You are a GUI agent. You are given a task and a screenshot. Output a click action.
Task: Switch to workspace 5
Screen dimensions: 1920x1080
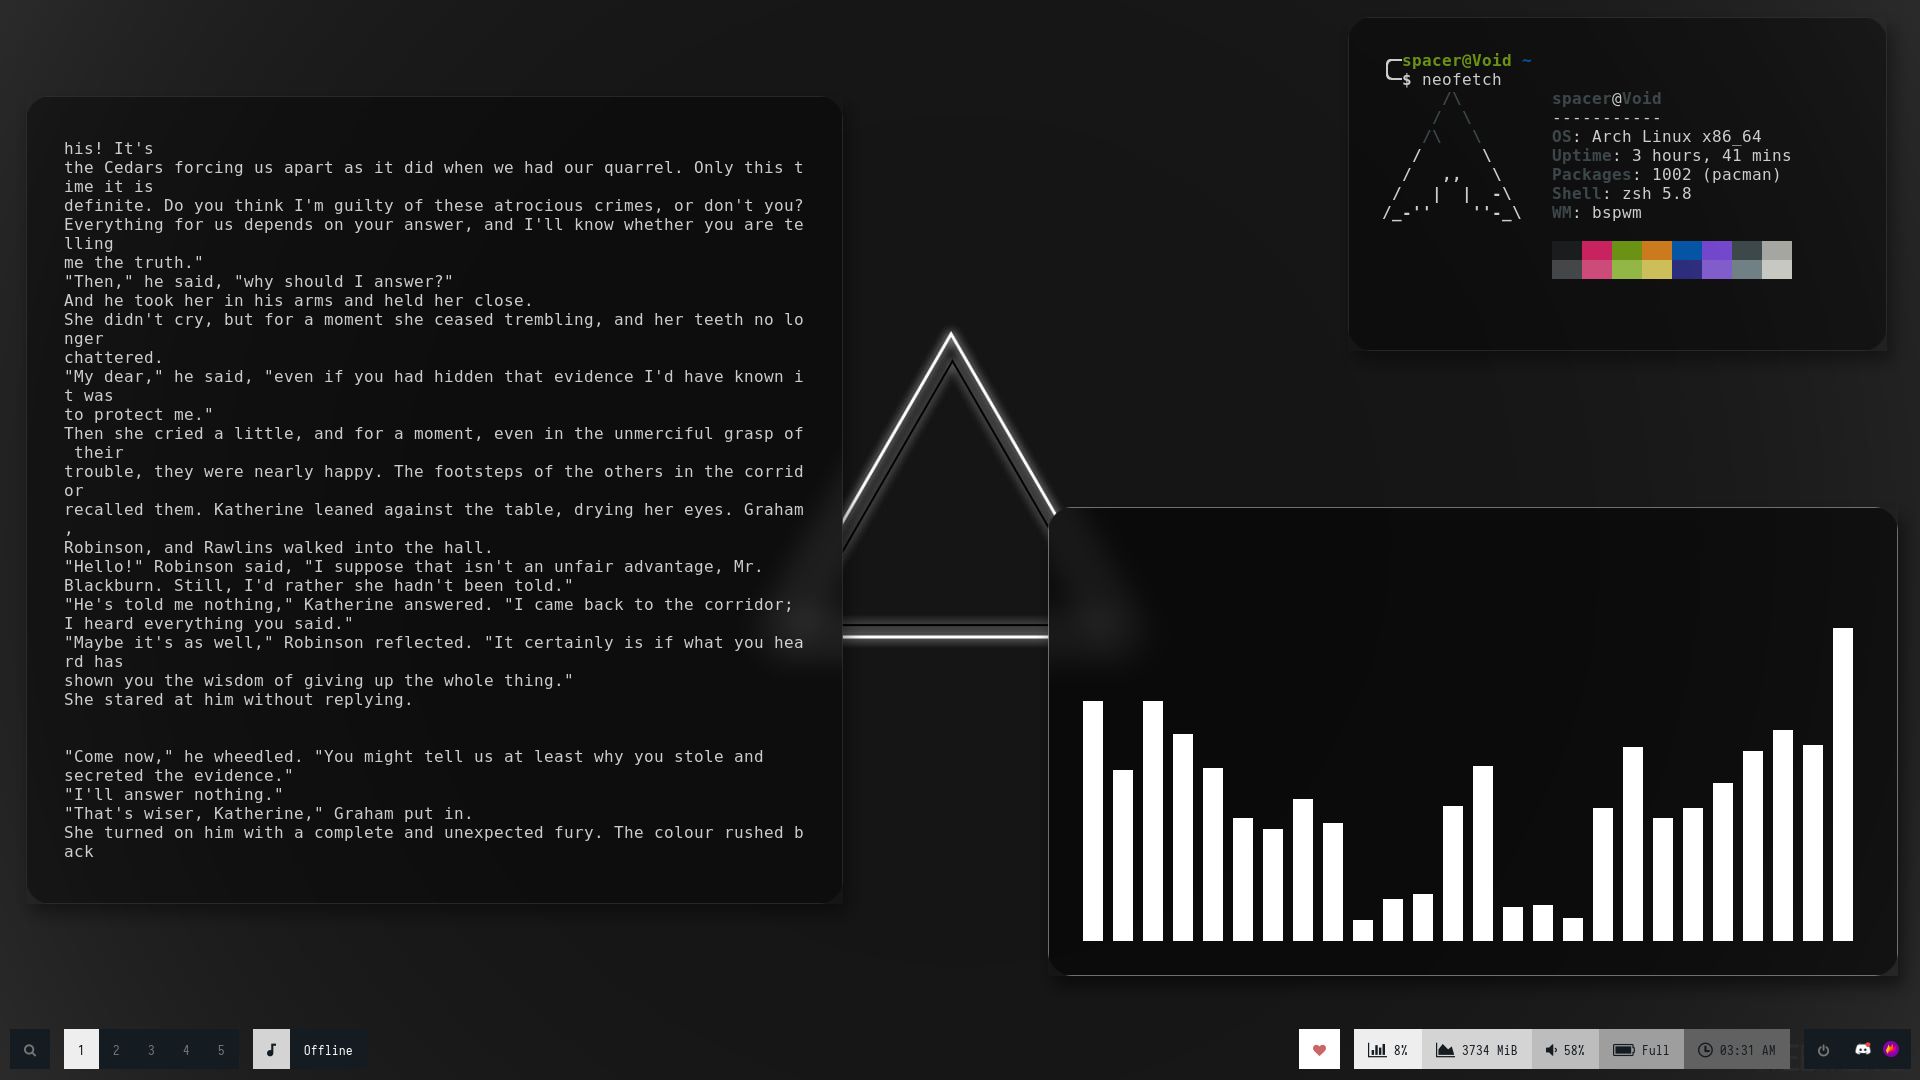click(221, 1050)
